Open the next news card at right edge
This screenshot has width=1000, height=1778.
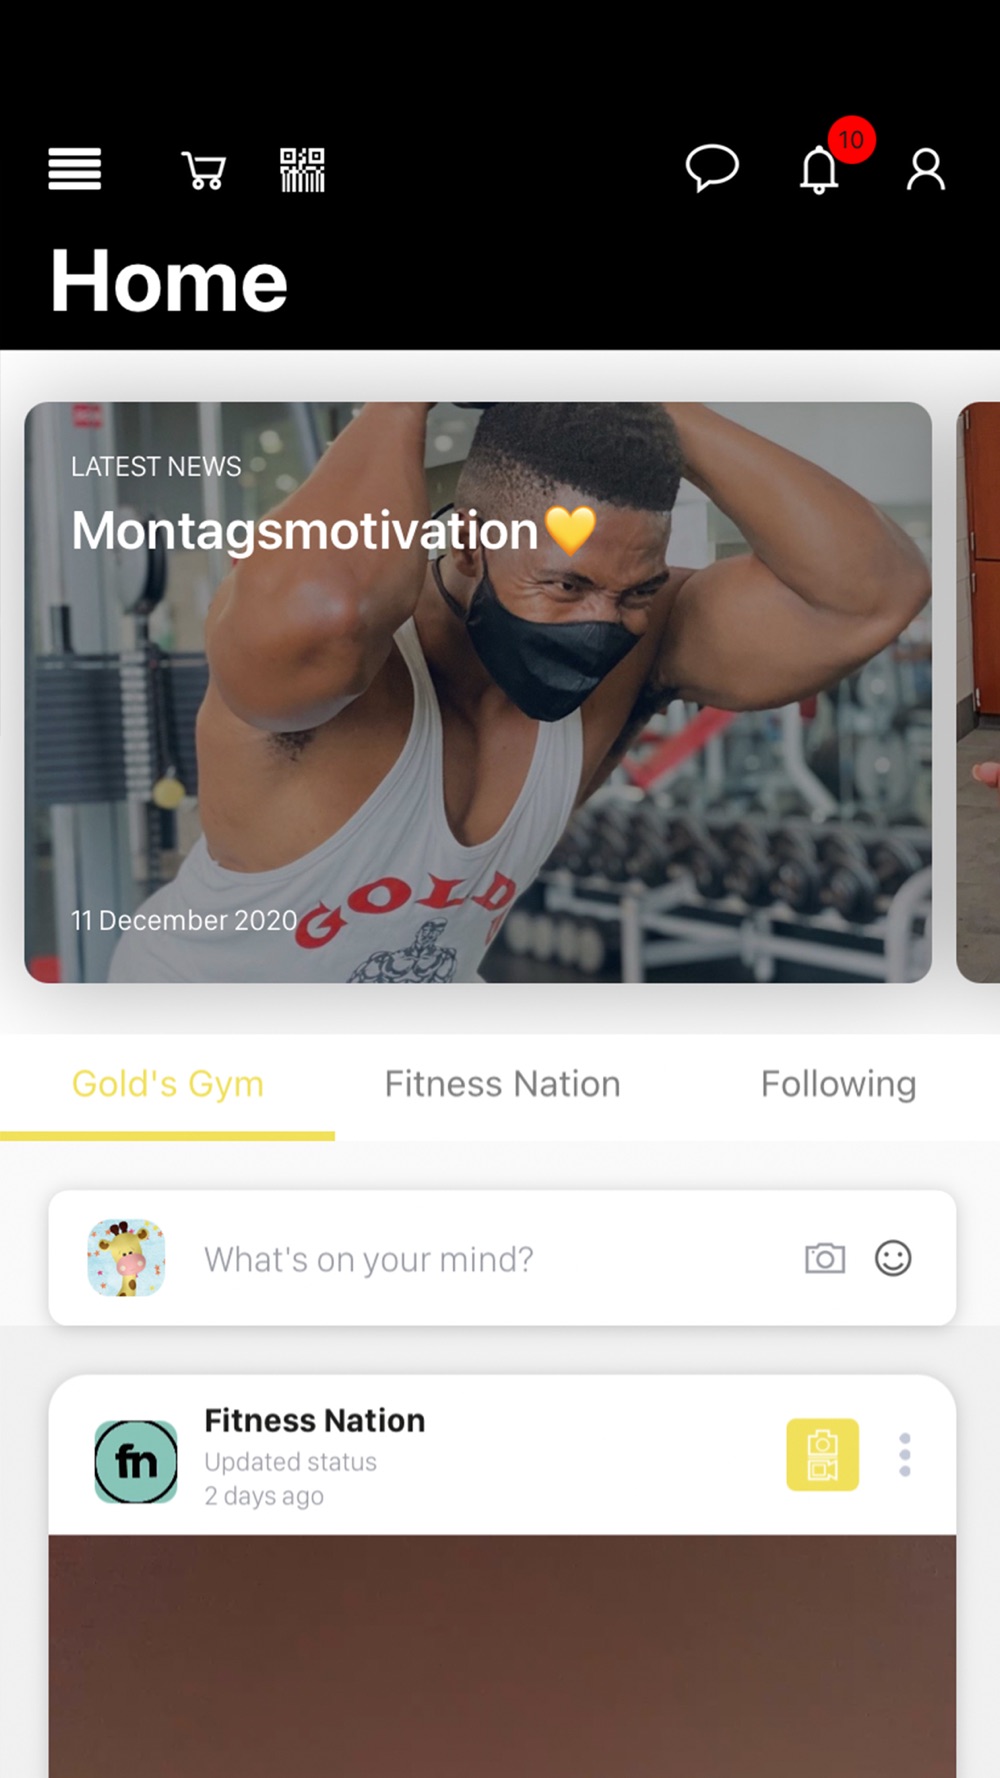click(x=978, y=692)
